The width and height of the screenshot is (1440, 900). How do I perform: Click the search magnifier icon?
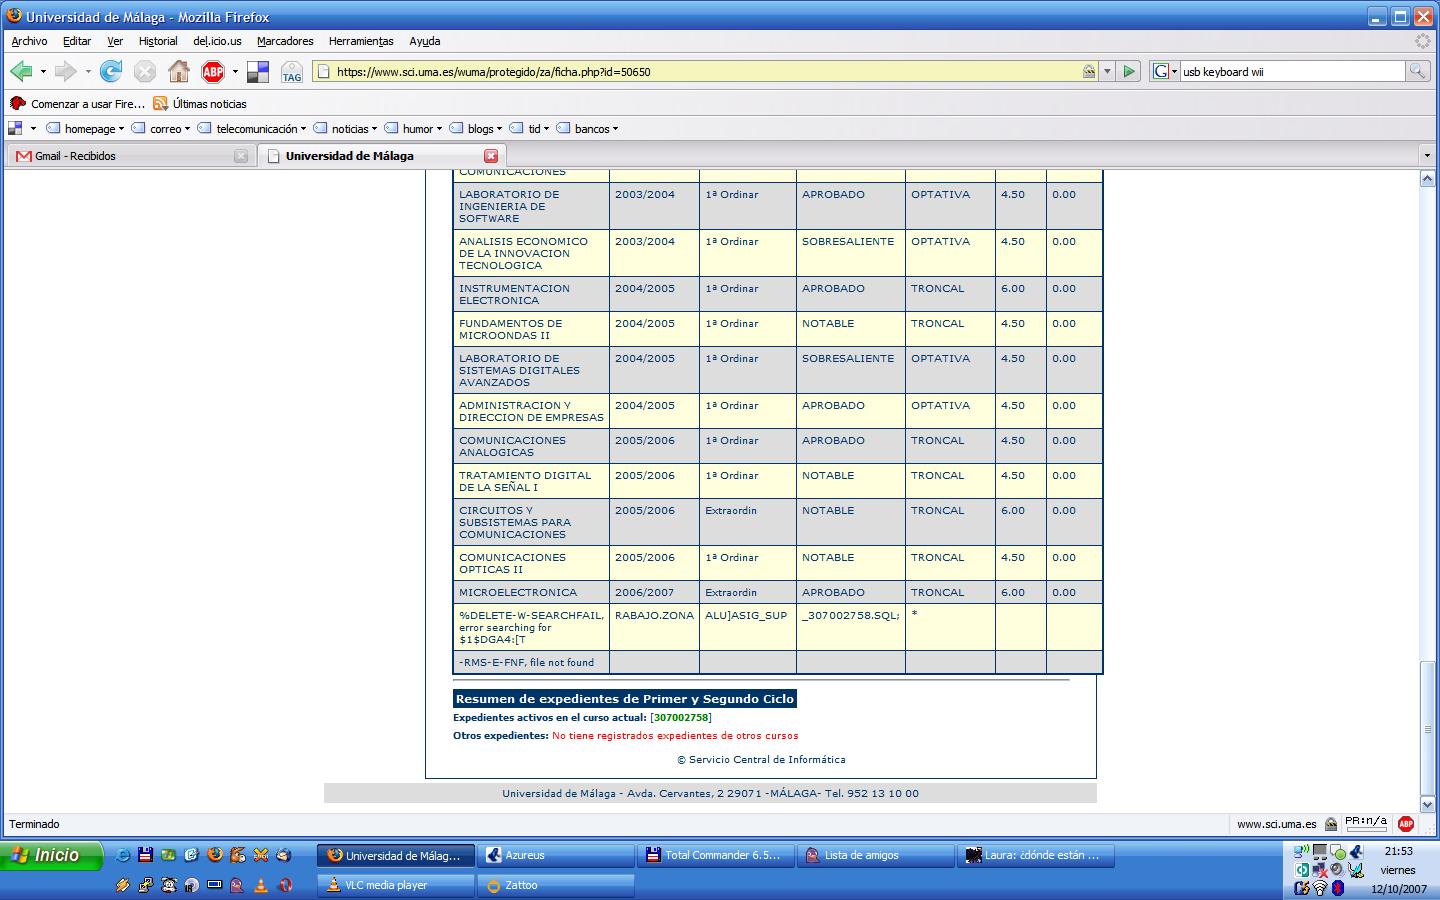point(1417,71)
